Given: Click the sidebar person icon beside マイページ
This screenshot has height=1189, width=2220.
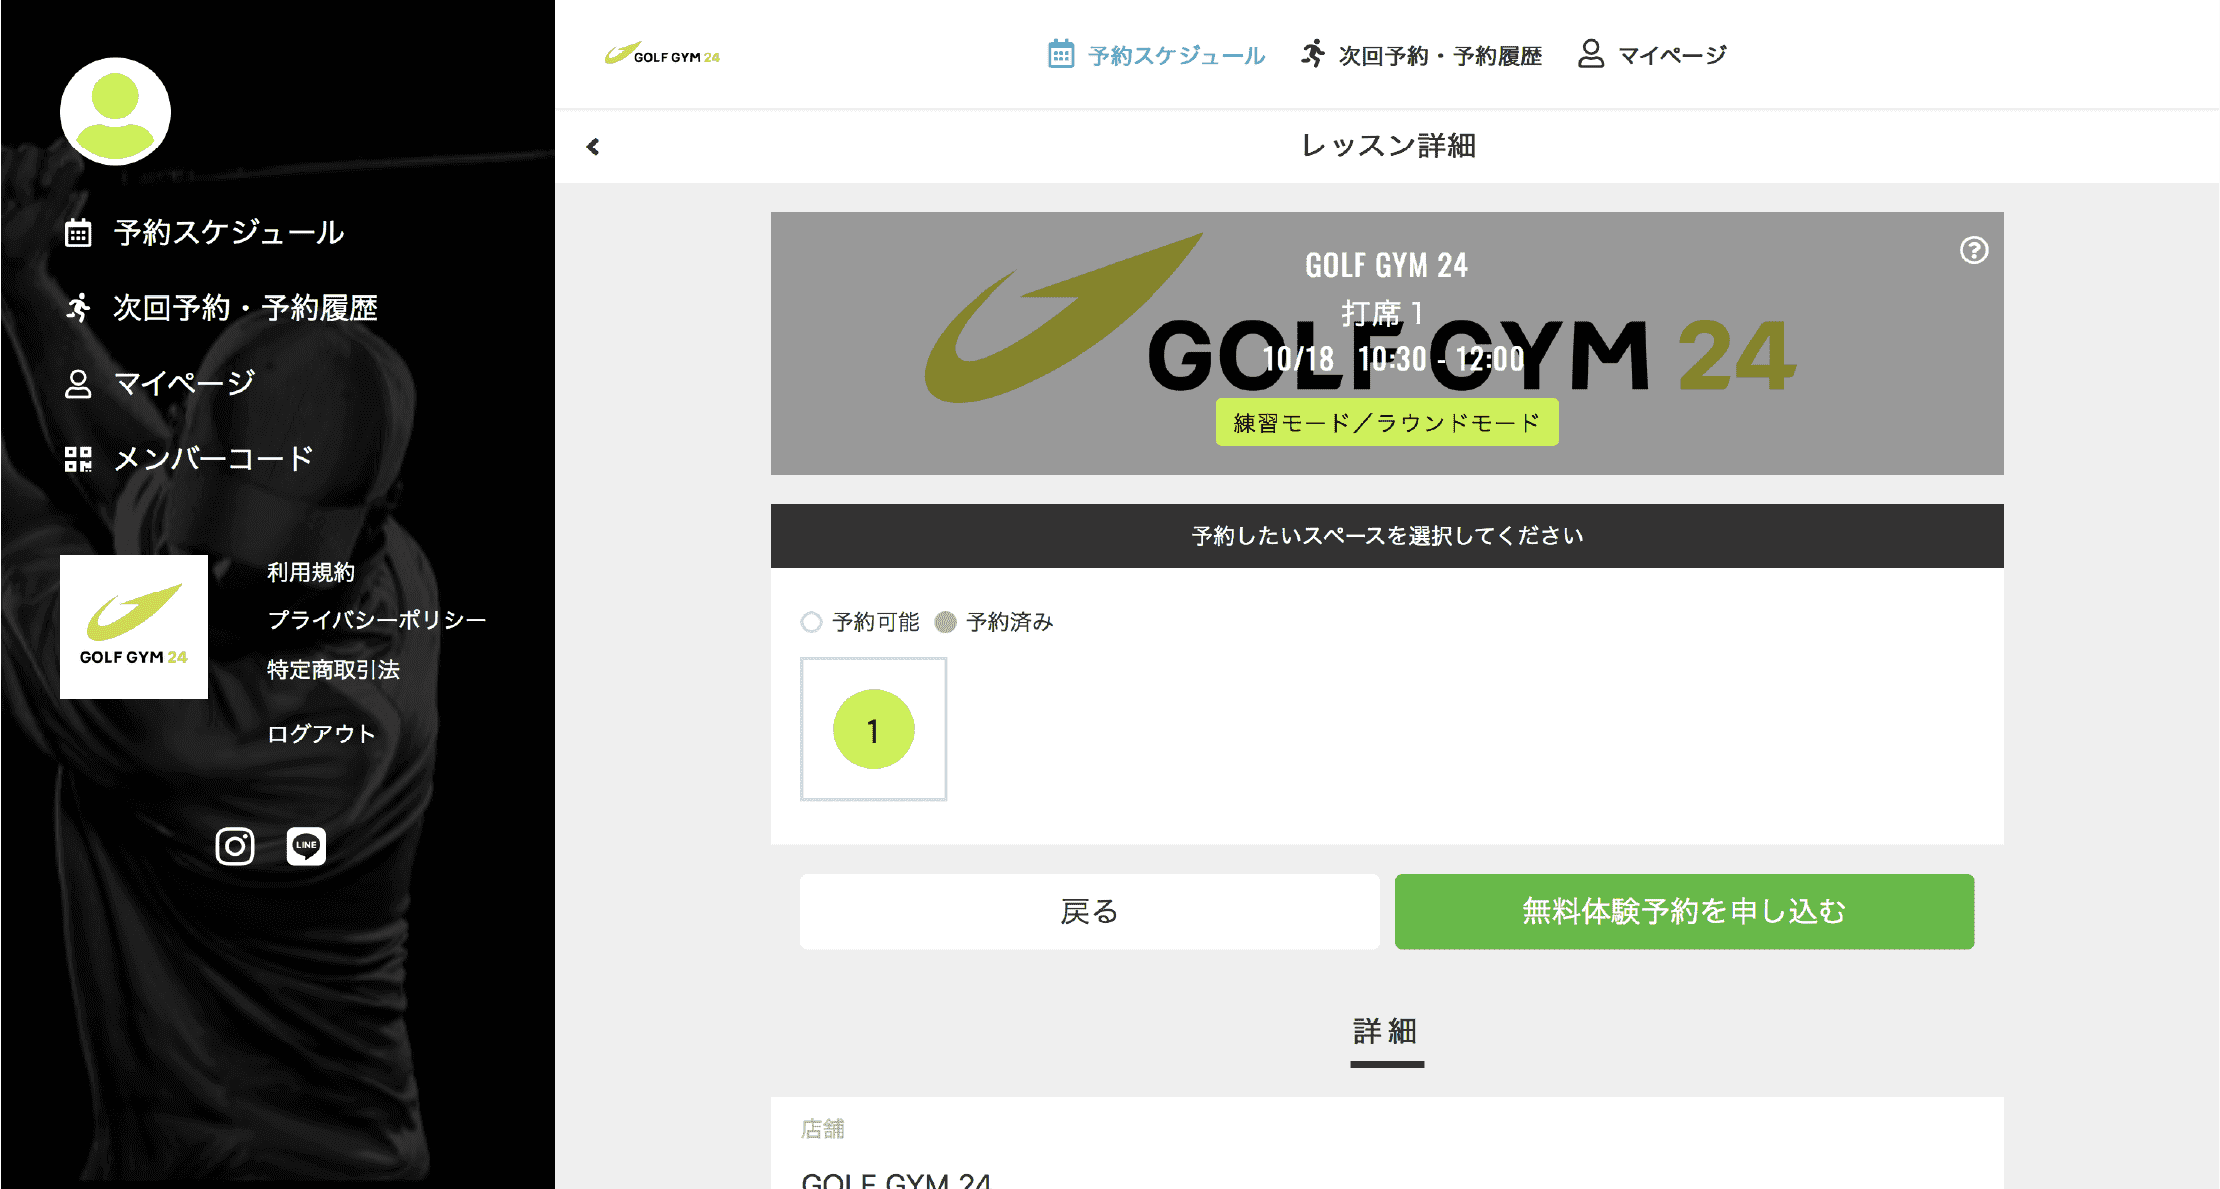Looking at the screenshot, I should (78, 384).
